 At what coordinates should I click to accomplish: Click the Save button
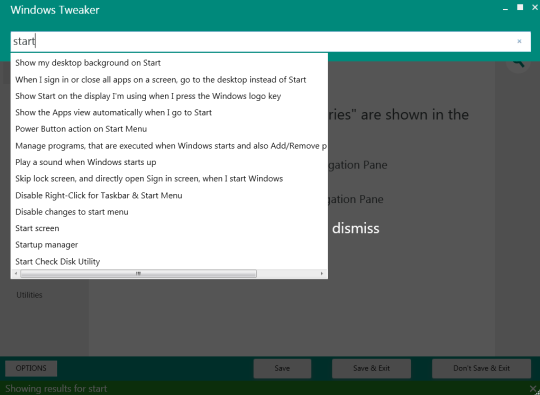(x=282, y=368)
